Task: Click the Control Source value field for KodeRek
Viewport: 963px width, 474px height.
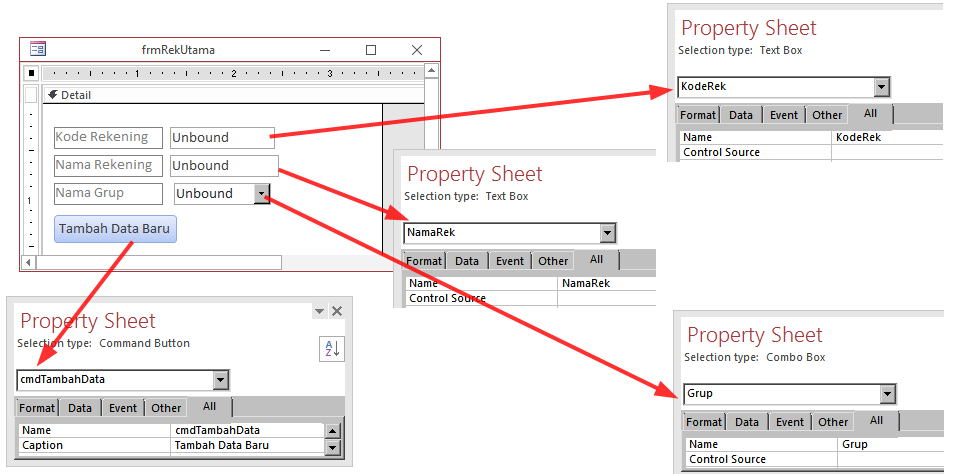Action: point(887,152)
